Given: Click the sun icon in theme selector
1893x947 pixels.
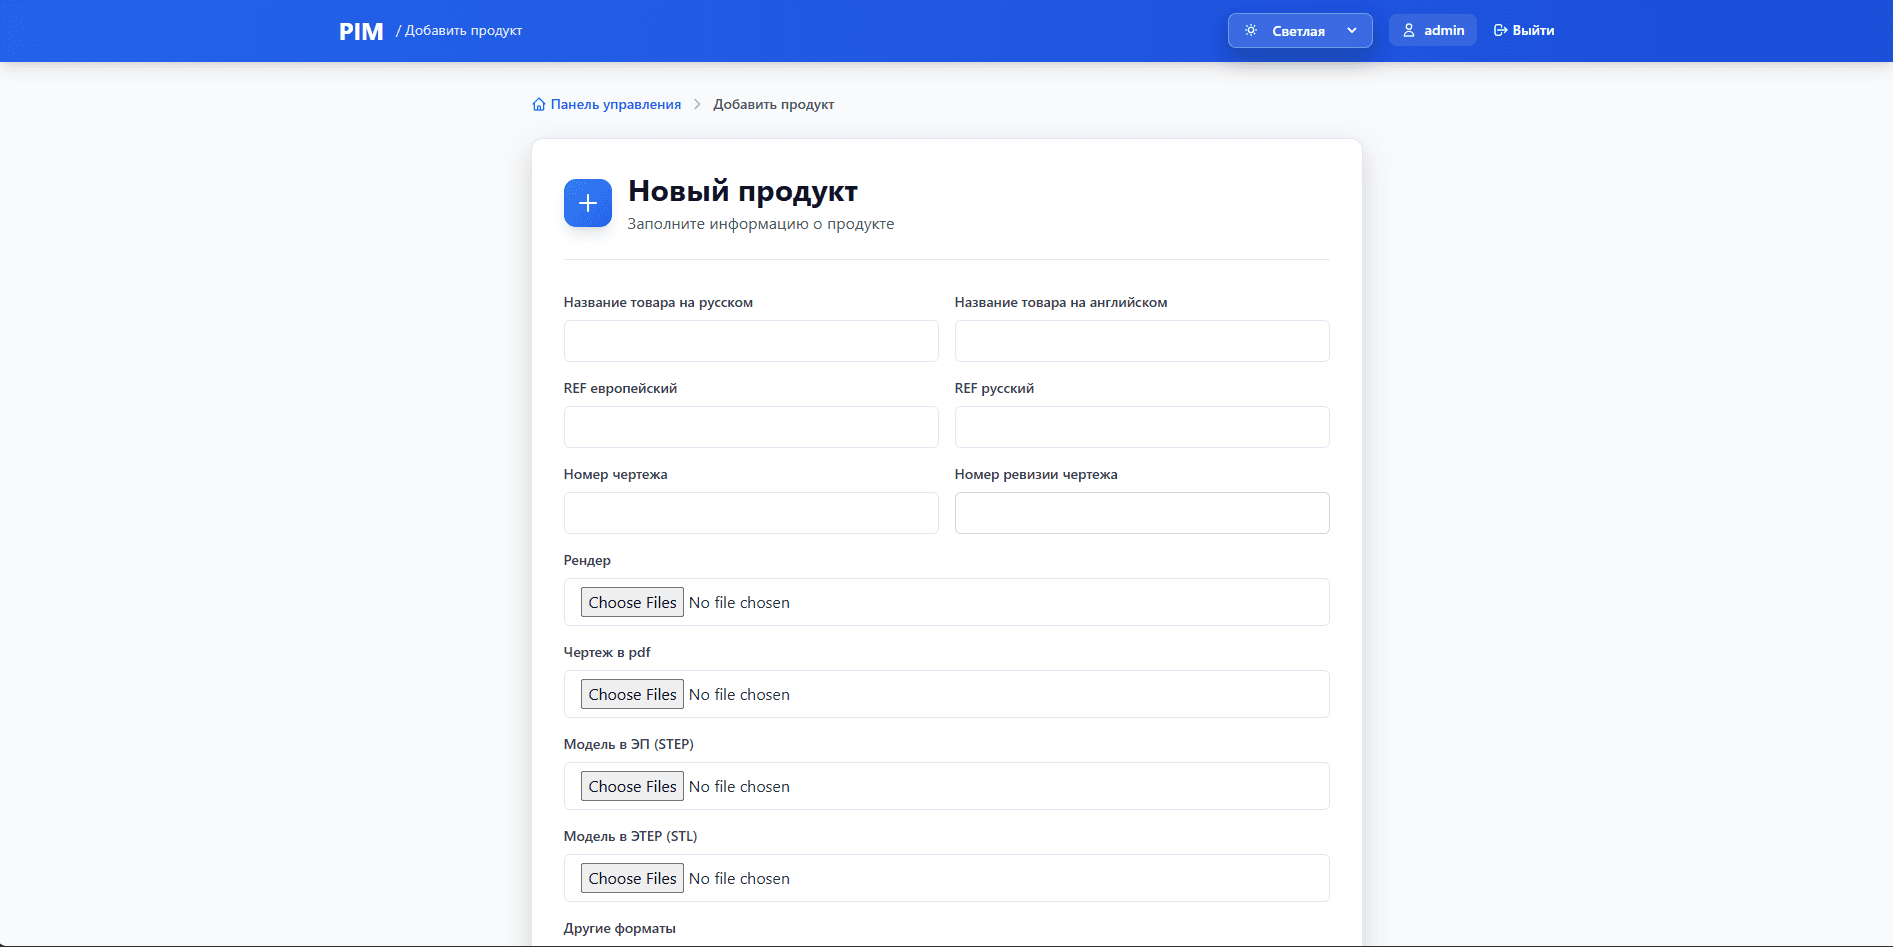Looking at the screenshot, I should click(1250, 31).
